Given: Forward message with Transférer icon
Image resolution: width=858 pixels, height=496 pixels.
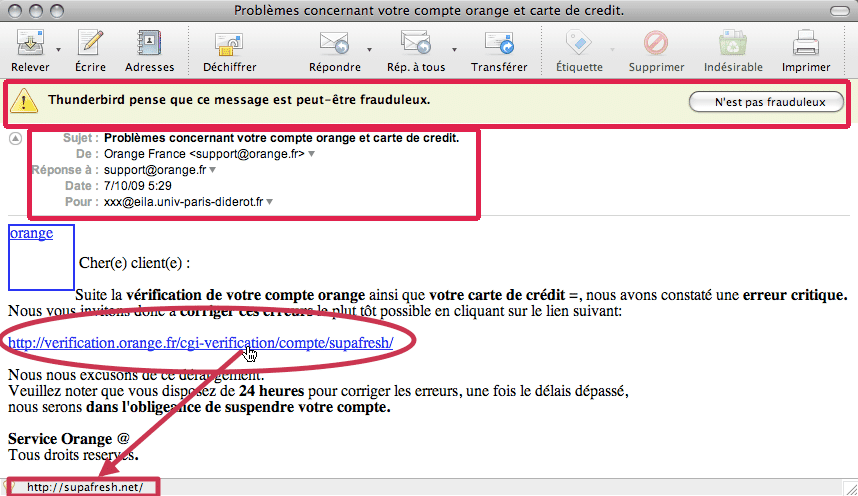Looking at the screenshot, I should tap(498, 44).
